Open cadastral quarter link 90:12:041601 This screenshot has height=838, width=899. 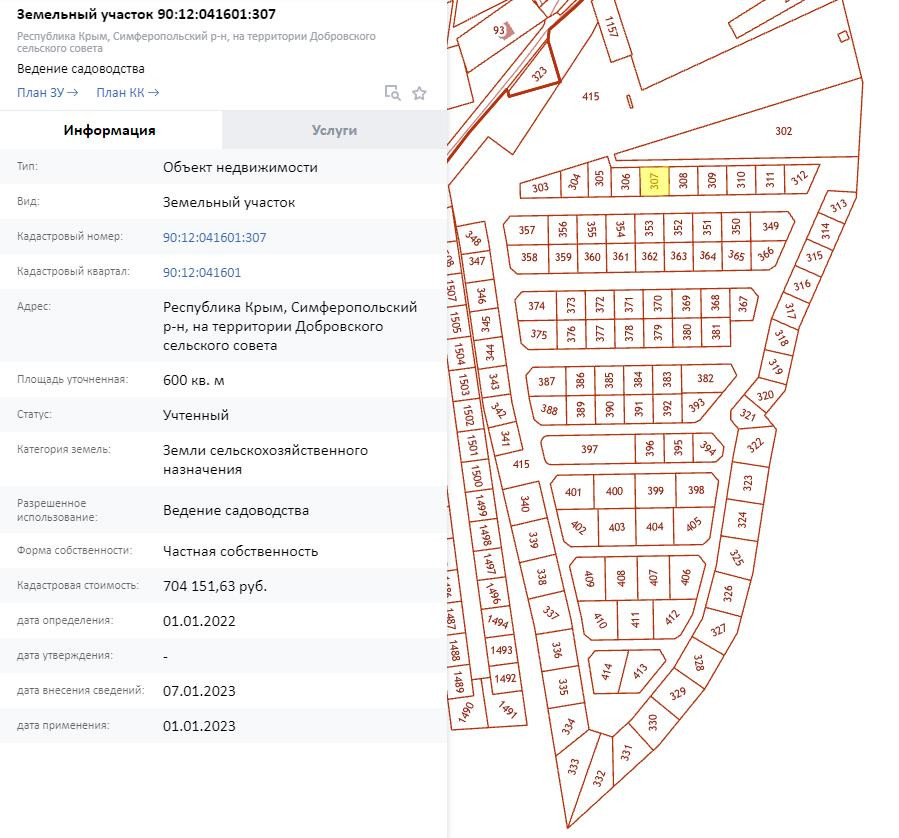(x=201, y=272)
